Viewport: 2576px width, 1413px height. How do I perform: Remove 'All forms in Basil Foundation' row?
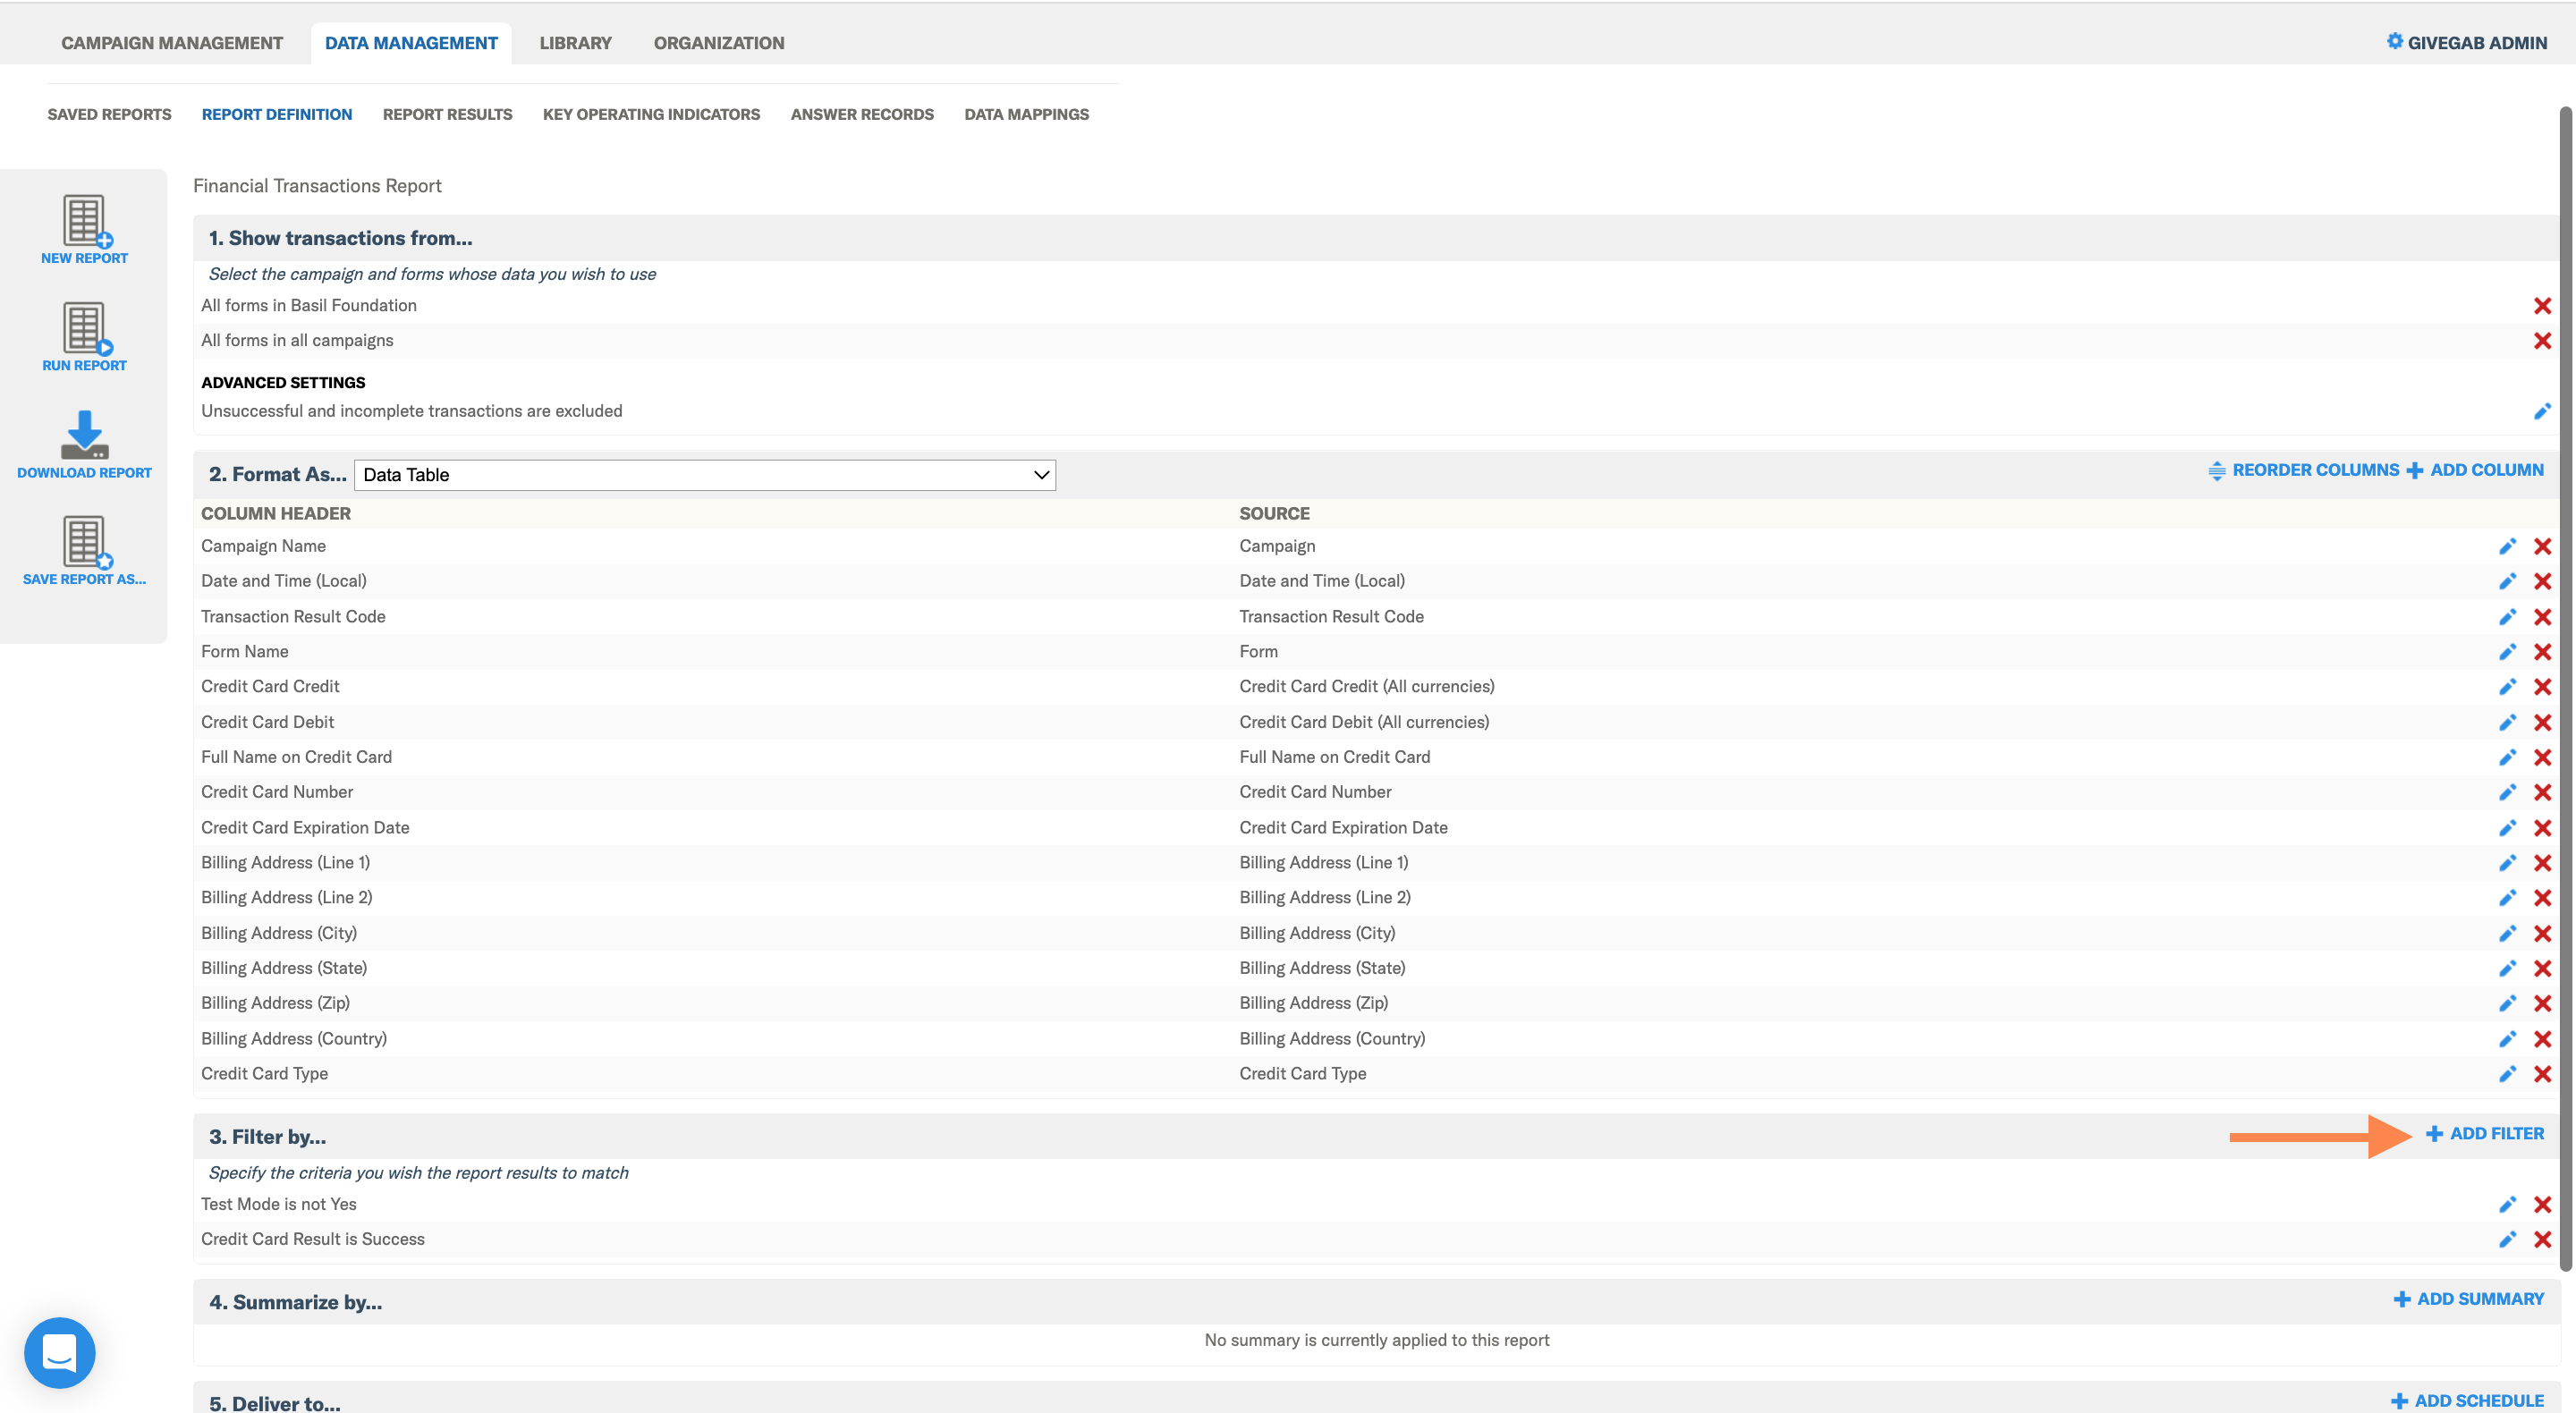point(2542,306)
